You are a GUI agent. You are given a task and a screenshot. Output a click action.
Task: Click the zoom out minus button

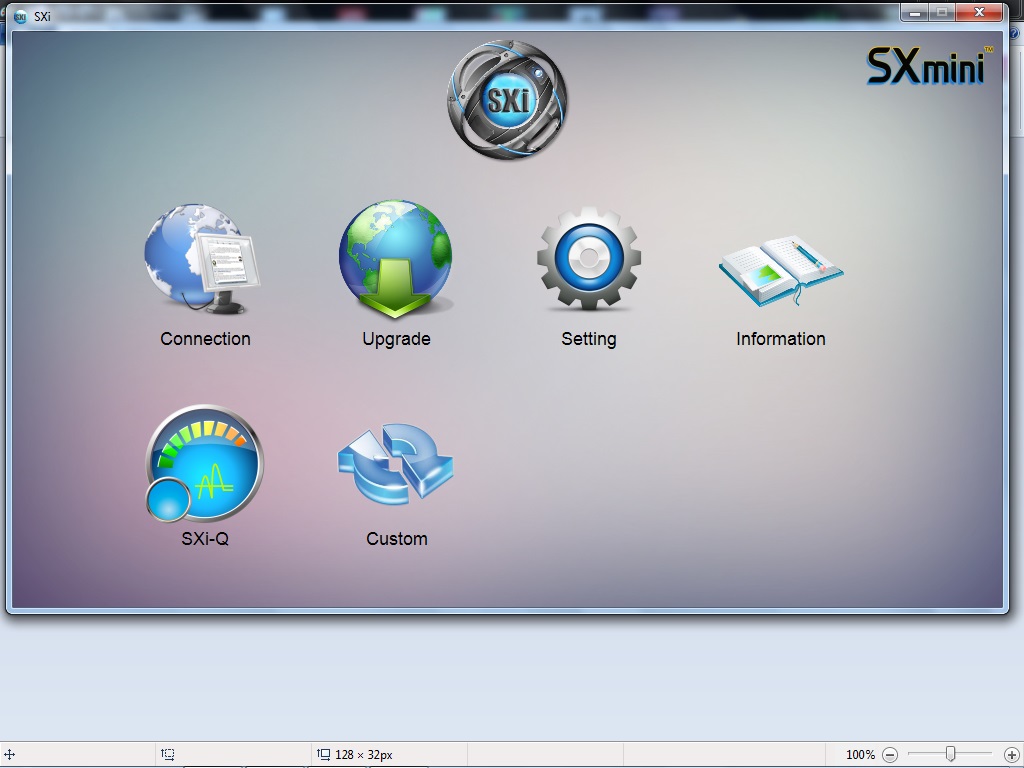(889, 755)
